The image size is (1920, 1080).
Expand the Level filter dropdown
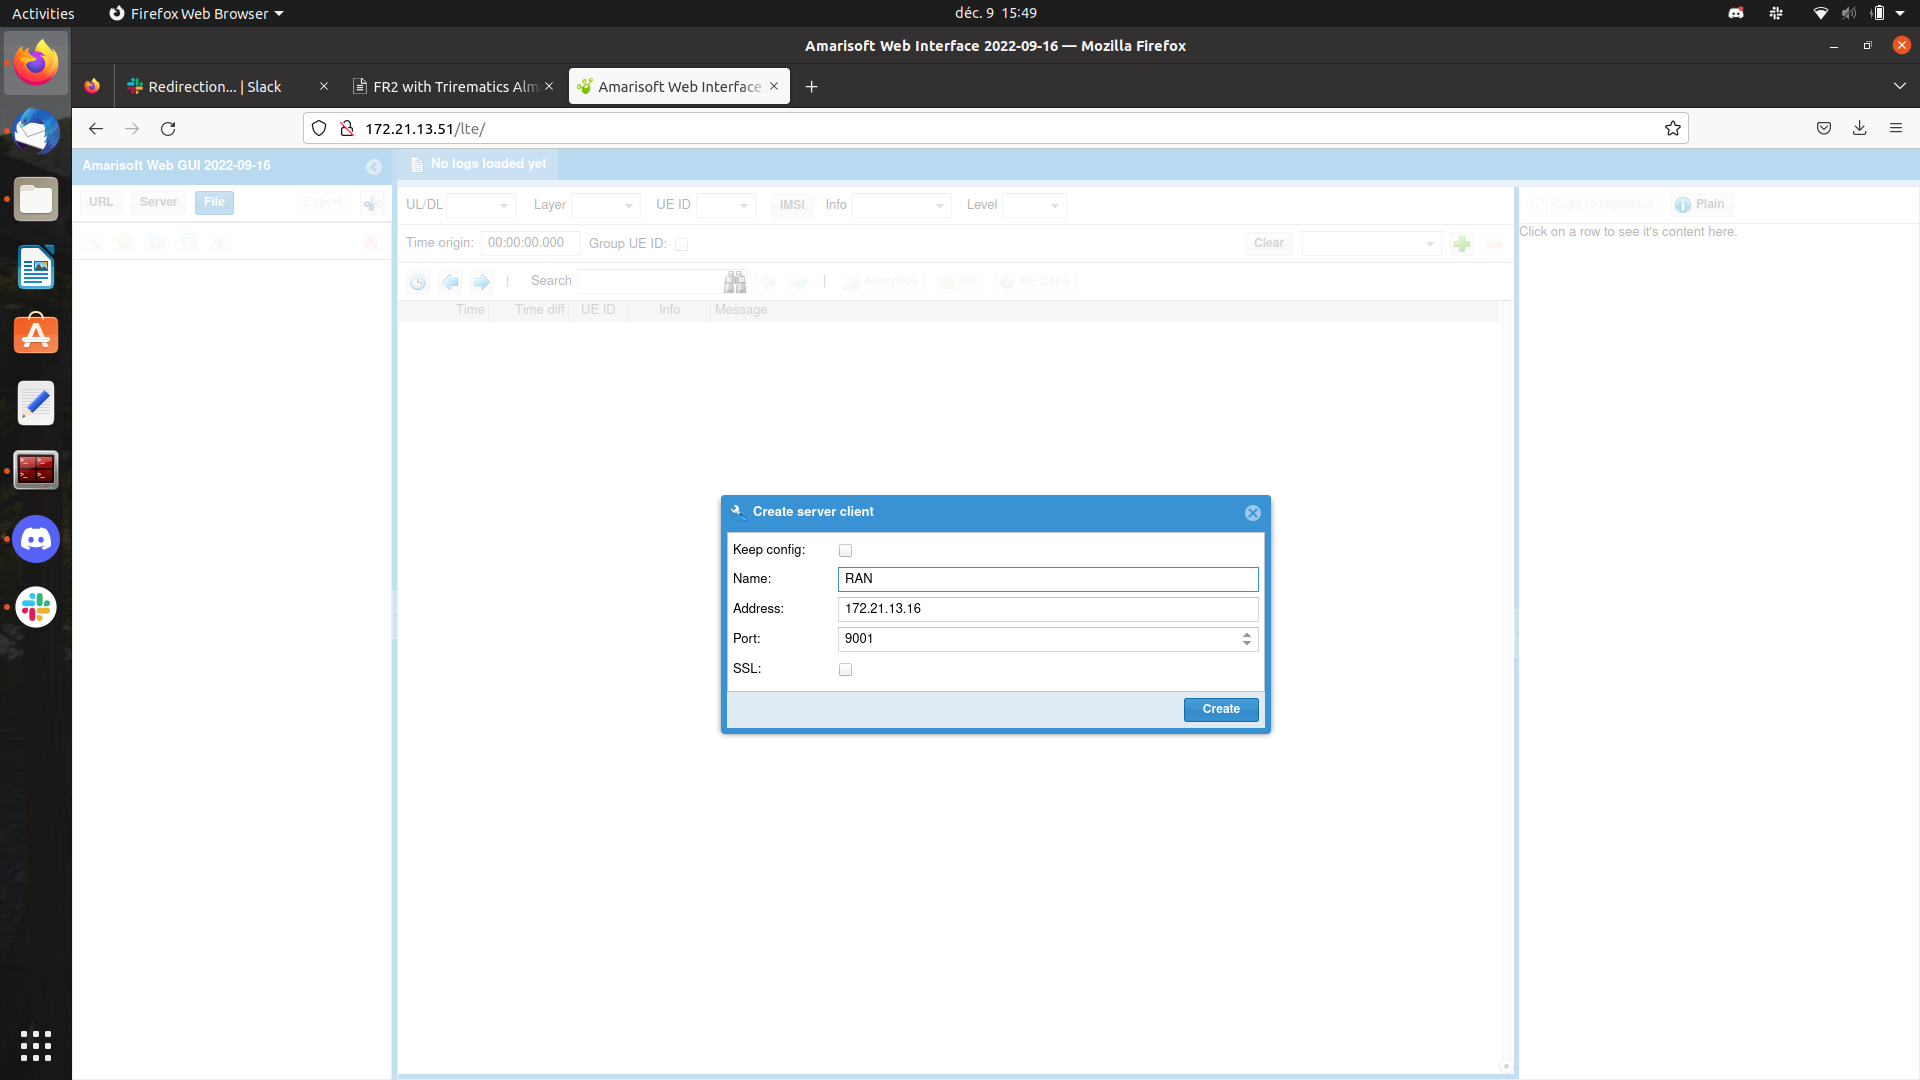tap(1054, 204)
